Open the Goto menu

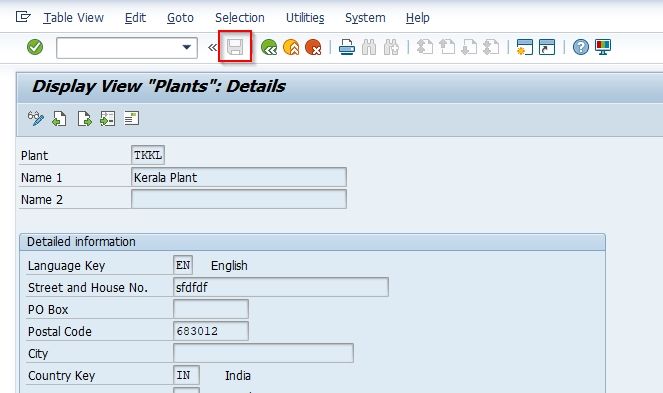coord(180,18)
